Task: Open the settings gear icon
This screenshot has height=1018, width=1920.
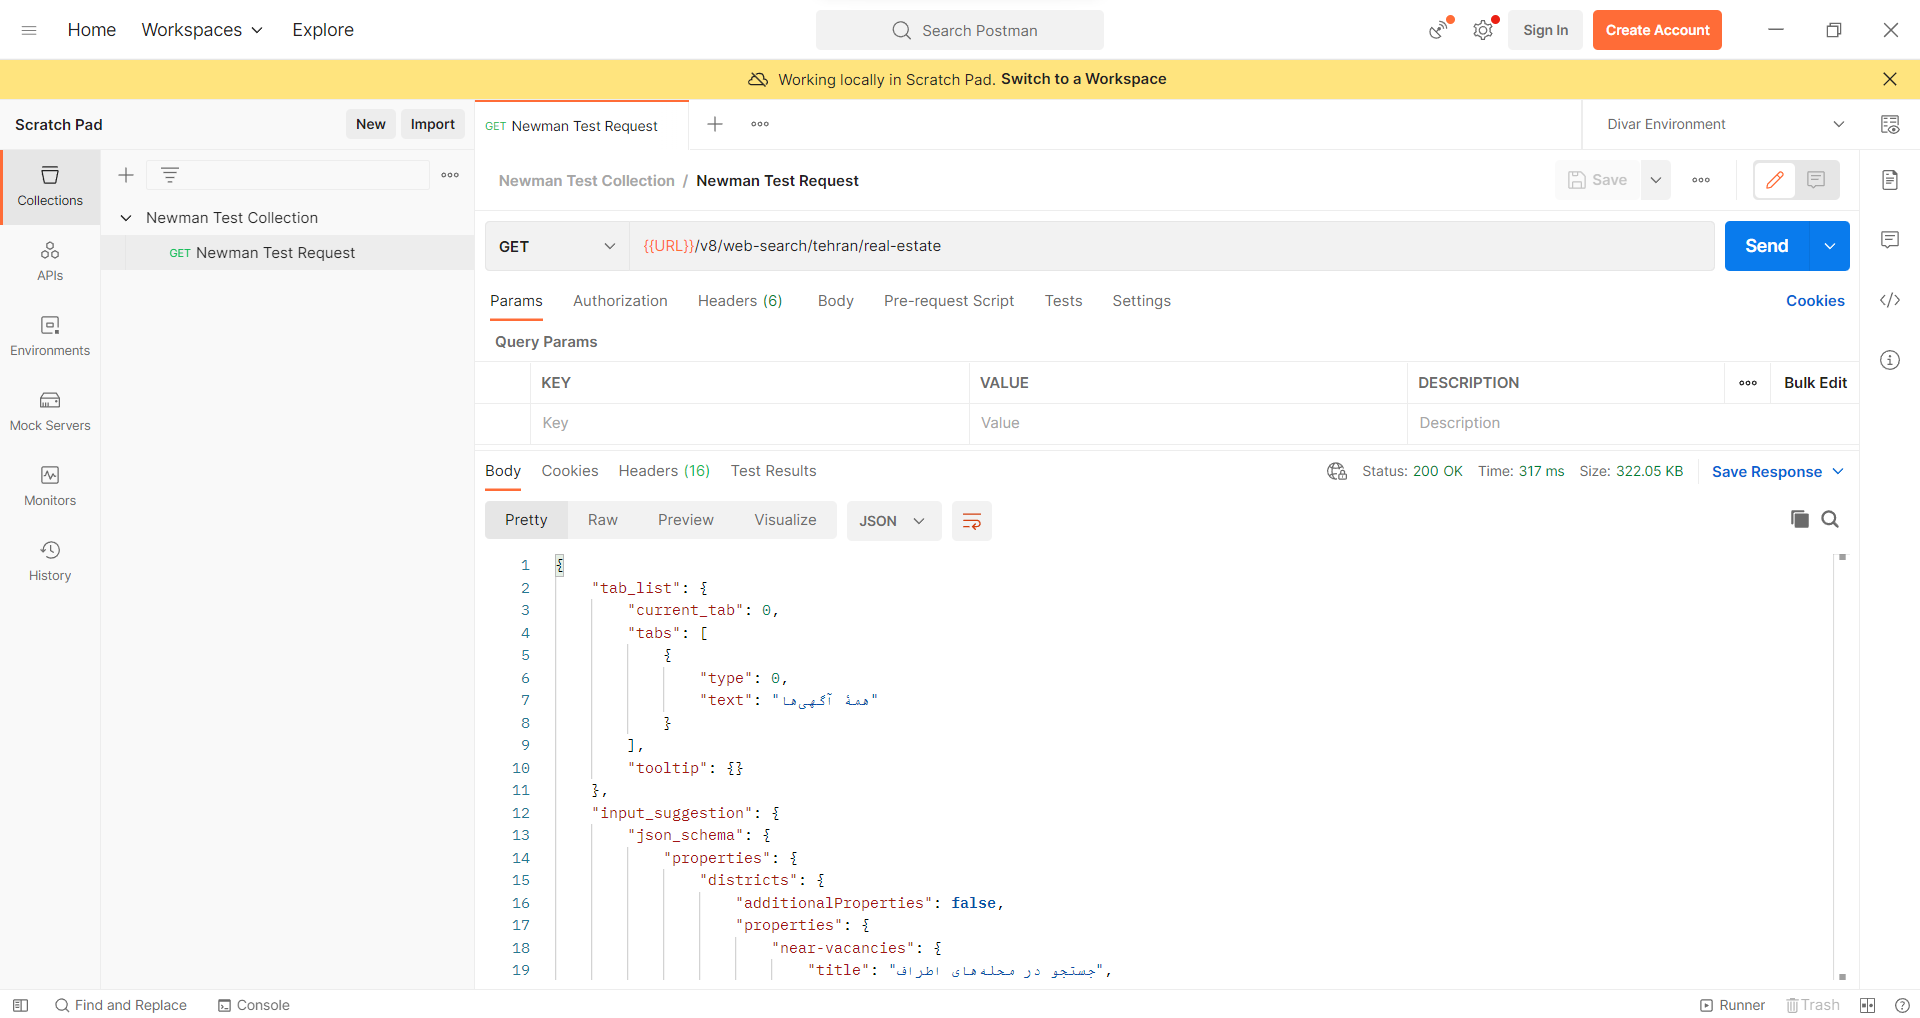Action: point(1483,30)
